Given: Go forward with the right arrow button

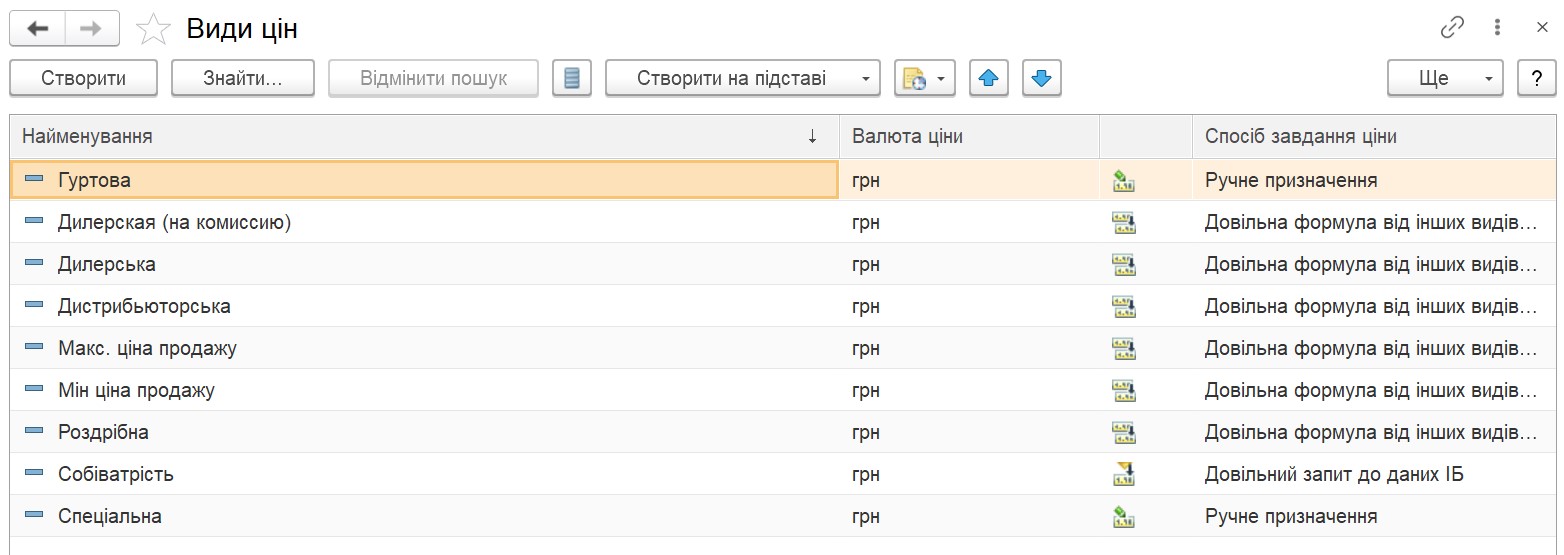Looking at the screenshot, I should 91,28.
